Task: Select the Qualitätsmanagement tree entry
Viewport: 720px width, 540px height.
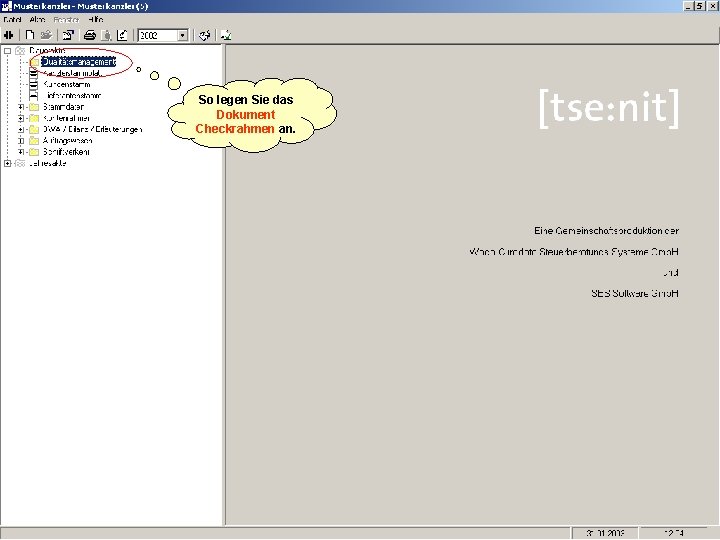Action: coord(79,62)
